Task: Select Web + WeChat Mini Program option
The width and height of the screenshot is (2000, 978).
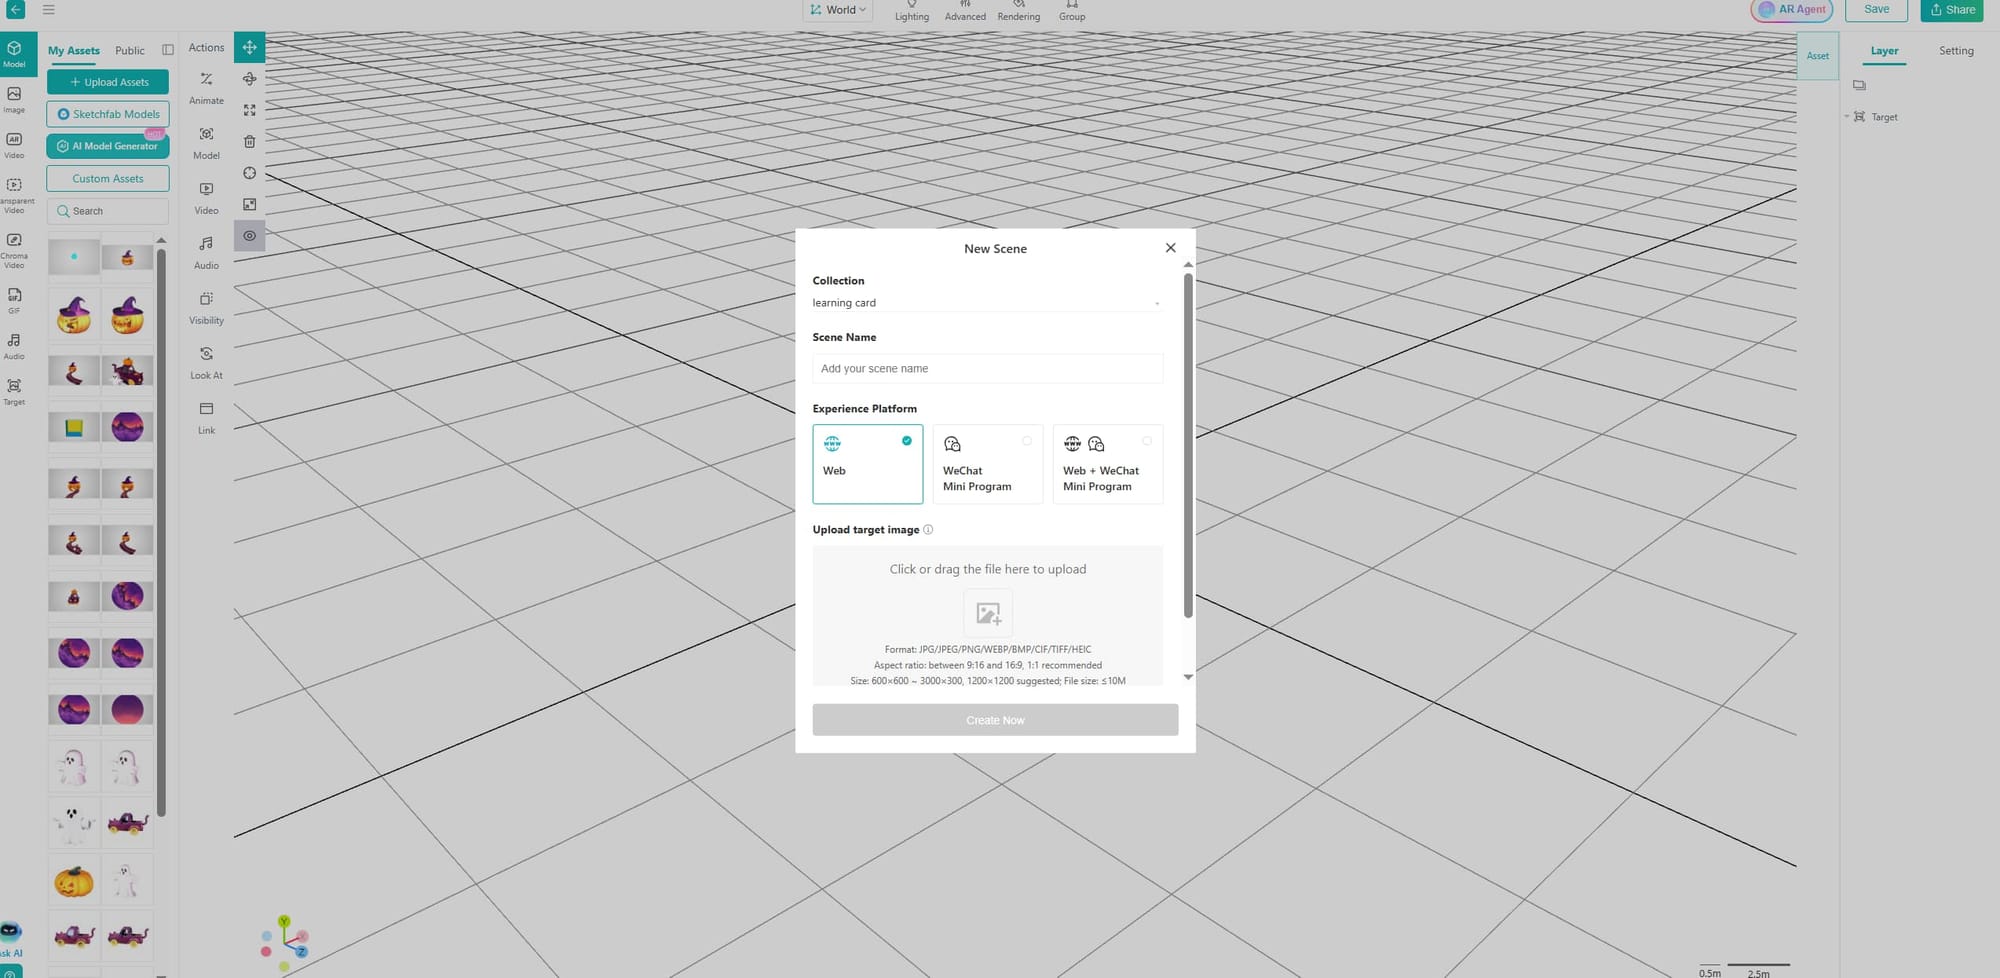Action: [1107, 464]
